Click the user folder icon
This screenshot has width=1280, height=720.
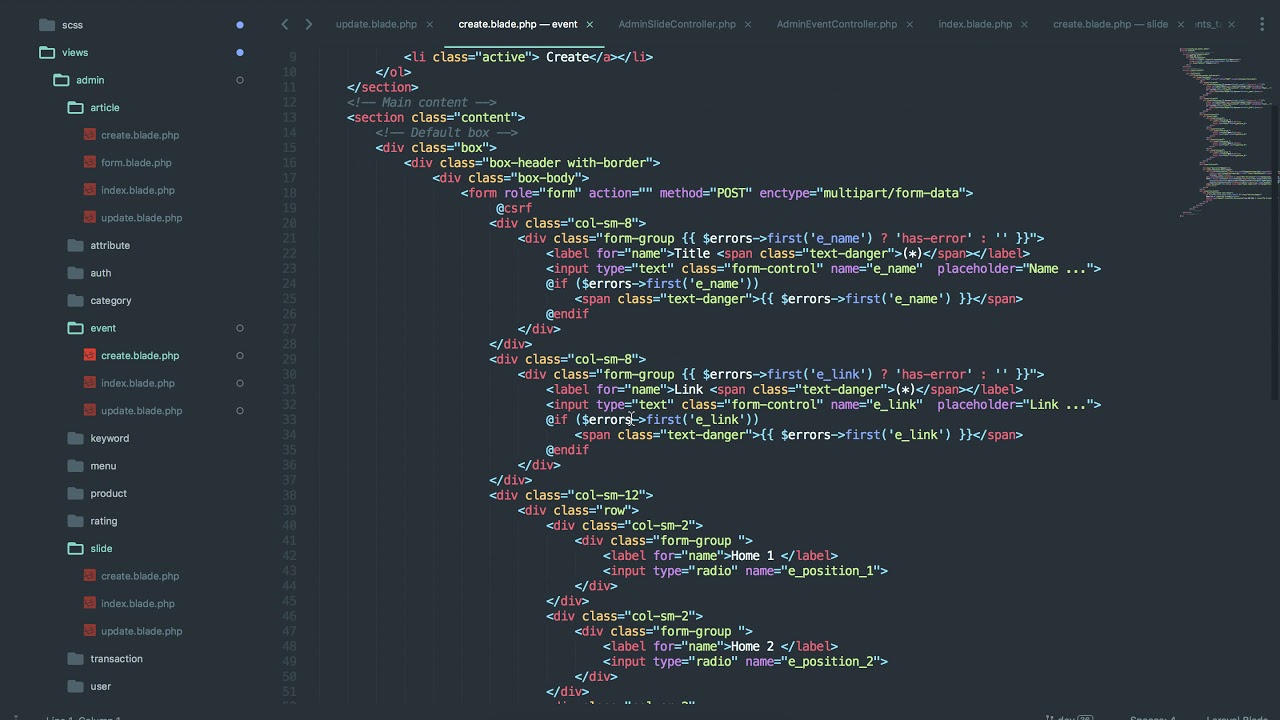click(75, 686)
